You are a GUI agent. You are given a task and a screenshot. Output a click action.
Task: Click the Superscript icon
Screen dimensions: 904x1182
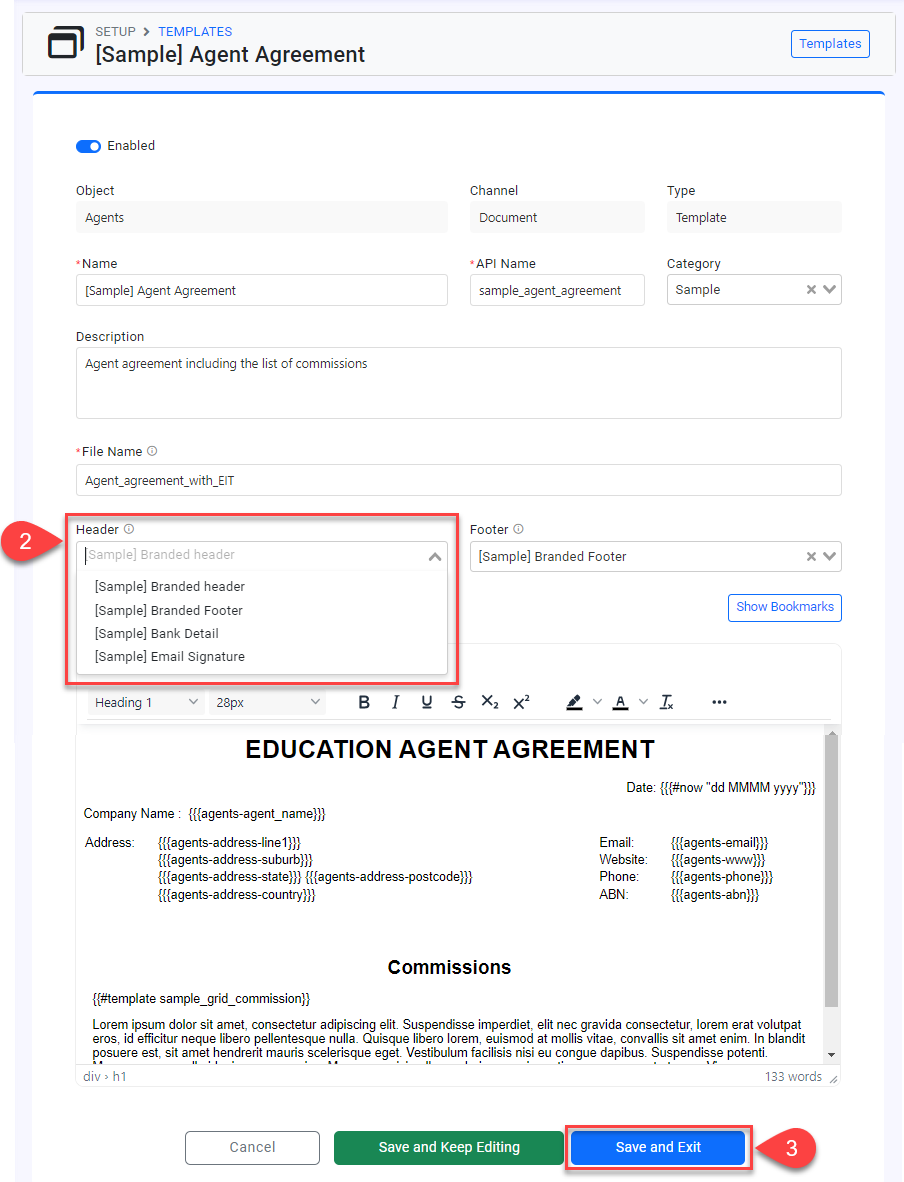[521, 703]
